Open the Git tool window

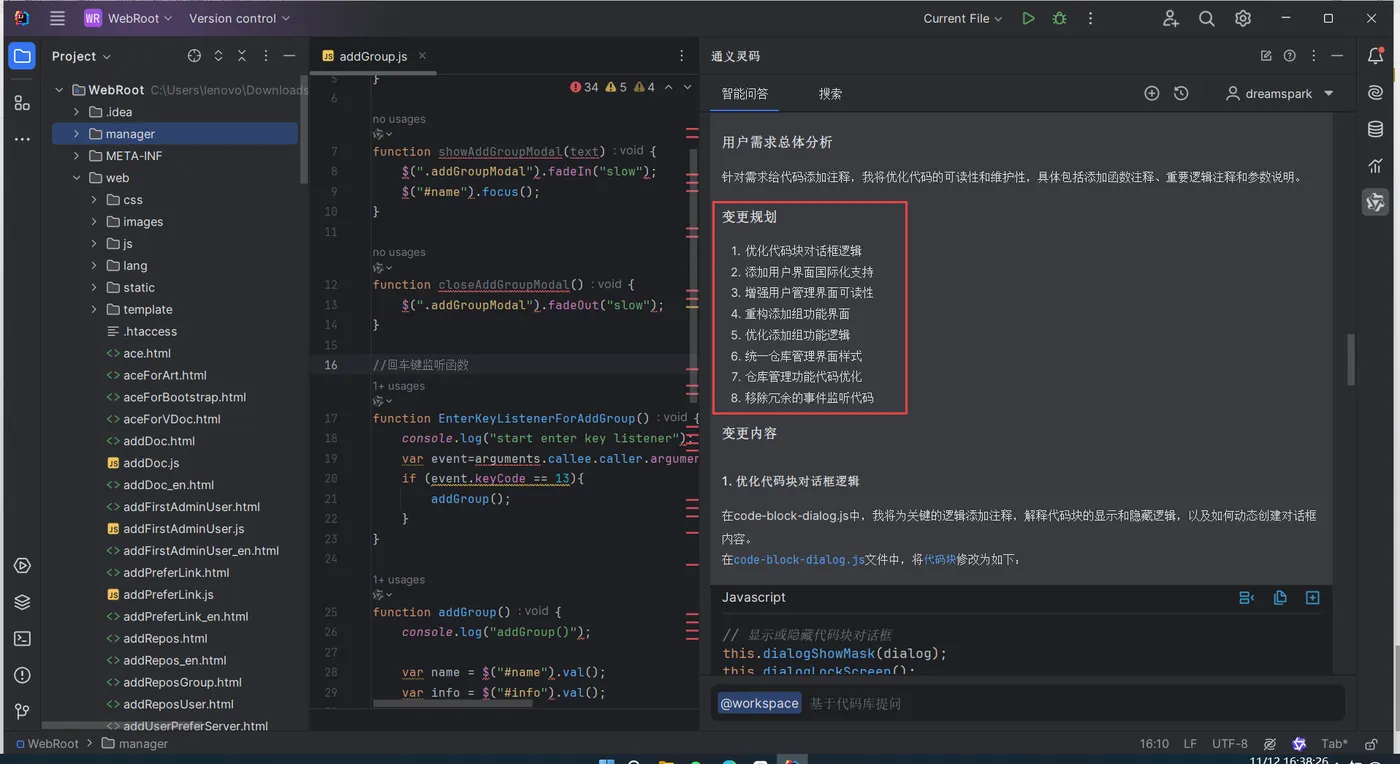pos(22,711)
